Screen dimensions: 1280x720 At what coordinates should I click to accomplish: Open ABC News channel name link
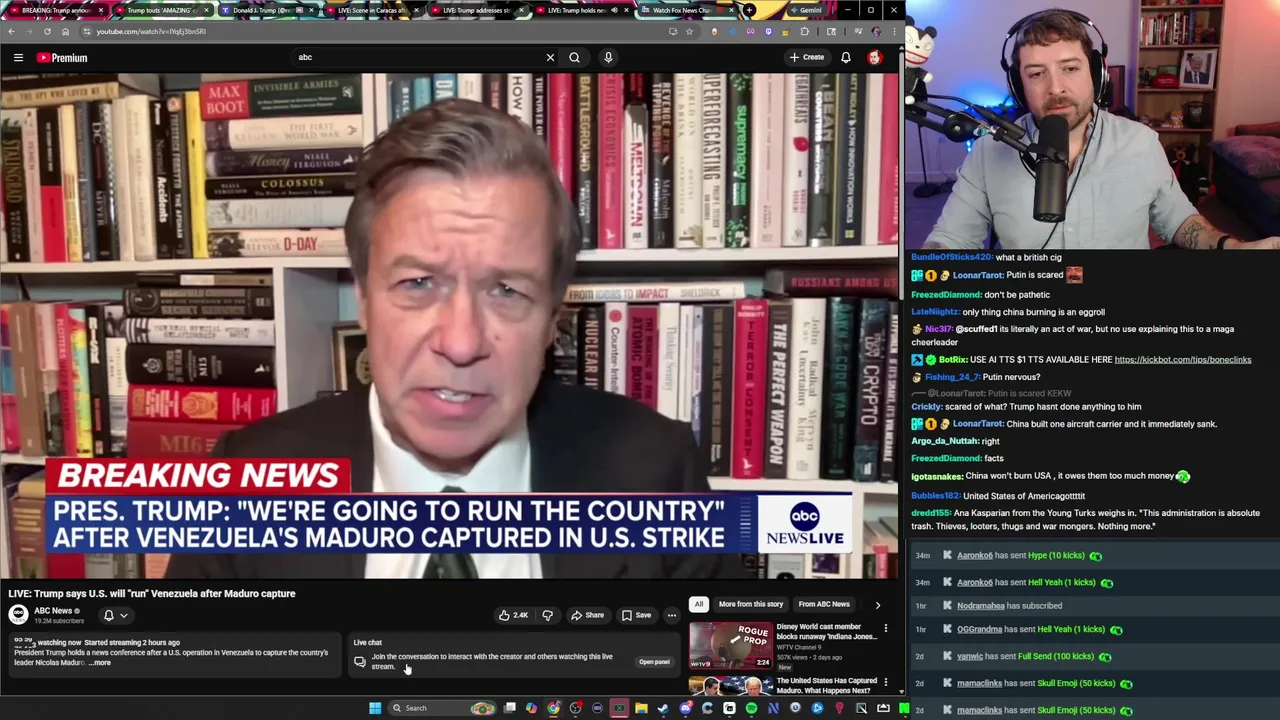(x=53, y=611)
